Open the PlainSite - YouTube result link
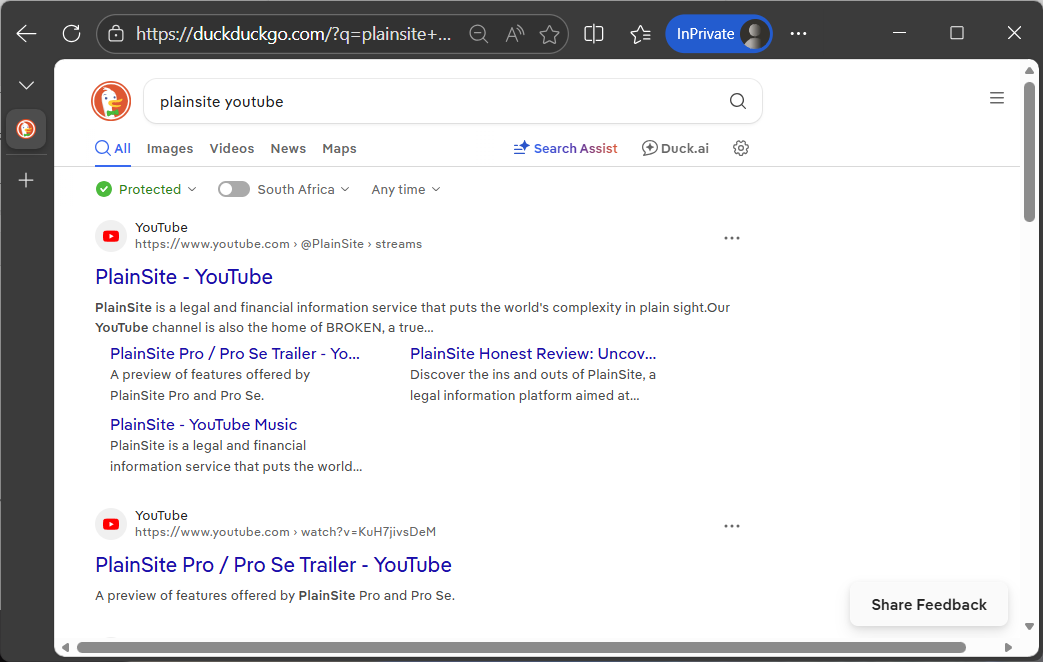Viewport: 1043px width, 662px height. point(184,277)
